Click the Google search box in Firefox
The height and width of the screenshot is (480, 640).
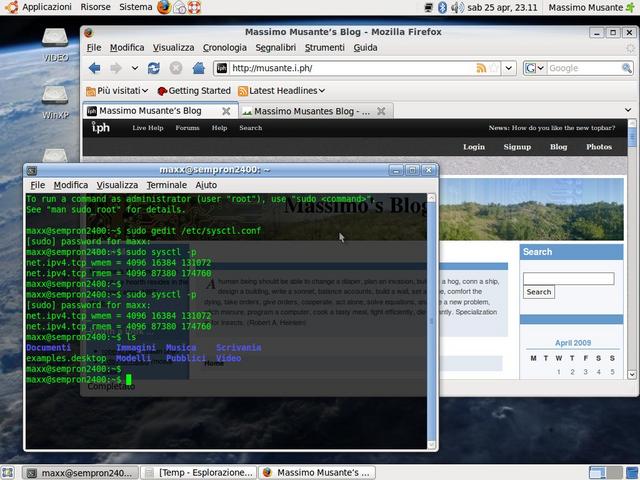[584, 68]
